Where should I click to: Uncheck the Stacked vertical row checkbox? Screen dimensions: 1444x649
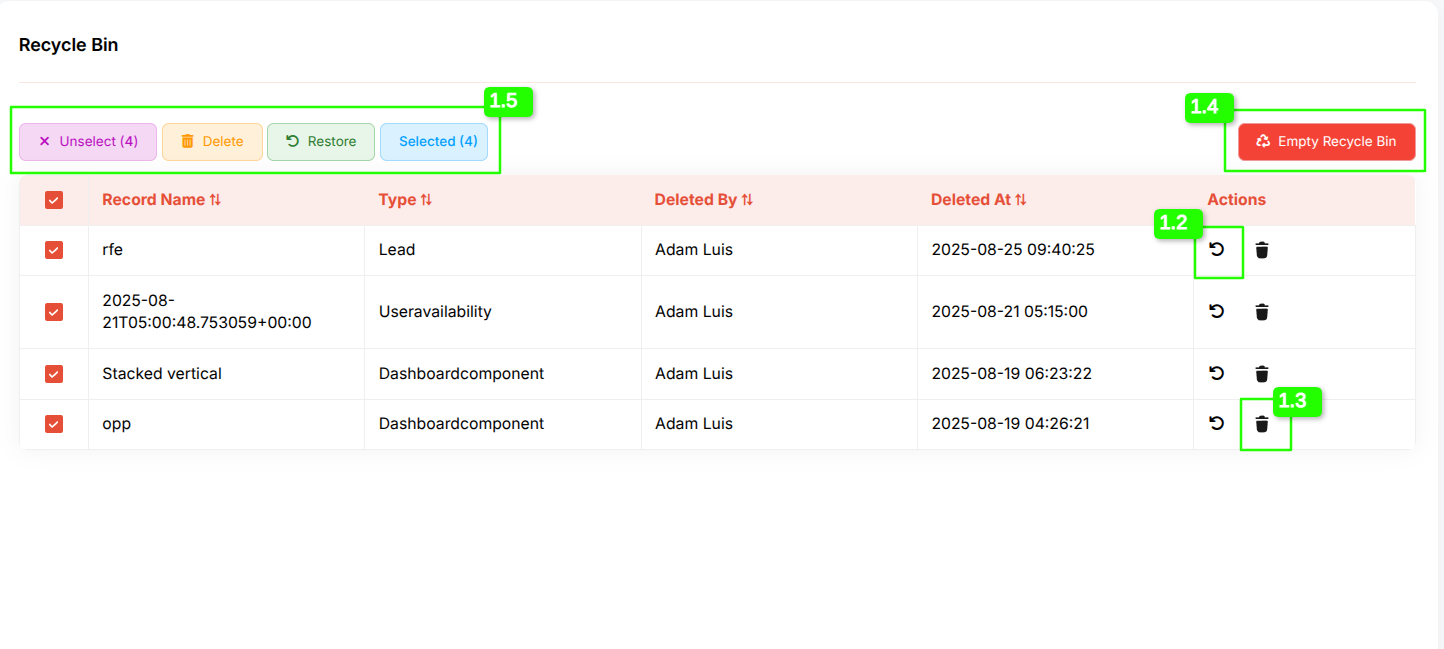click(x=54, y=374)
